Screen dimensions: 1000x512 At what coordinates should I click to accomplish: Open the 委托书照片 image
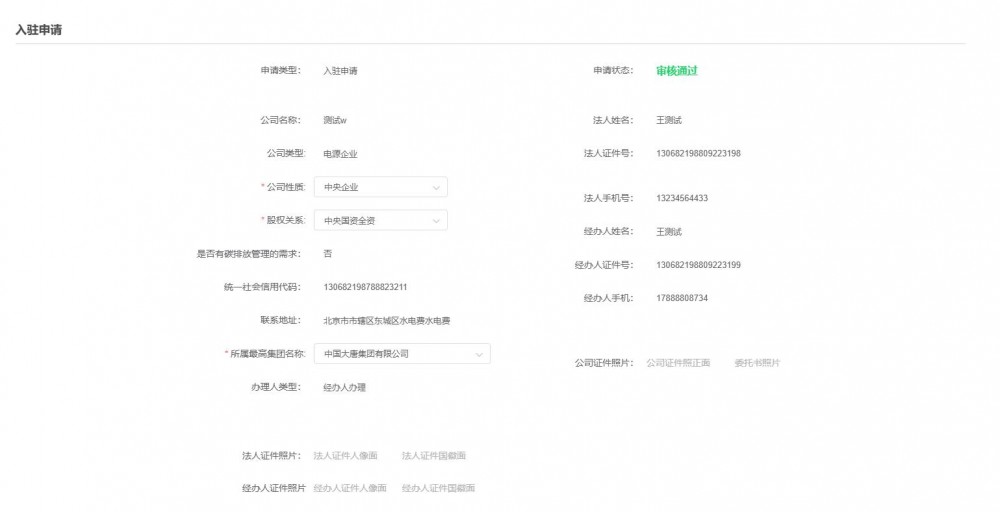click(x=757, y=363)
